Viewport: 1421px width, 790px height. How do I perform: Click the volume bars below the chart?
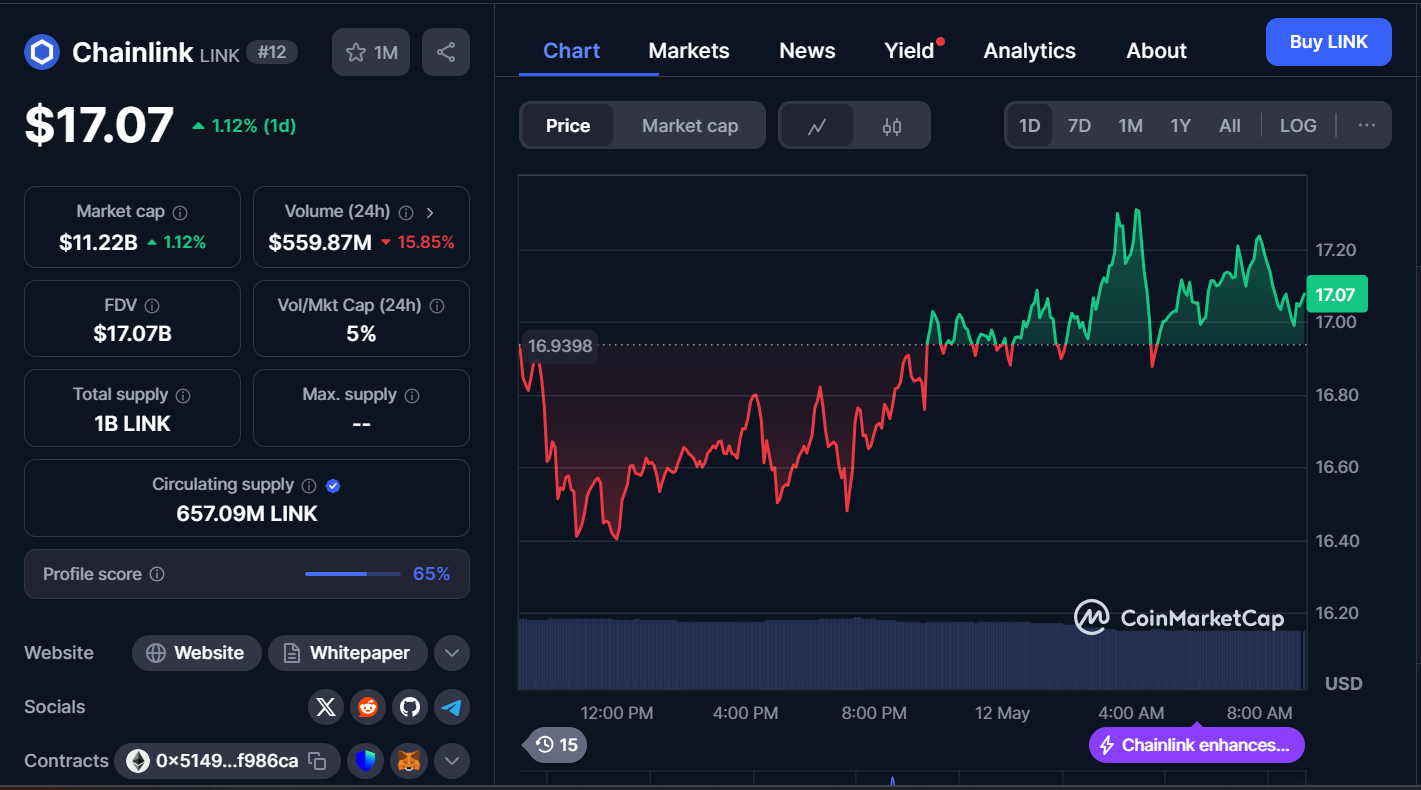[911, 654]
